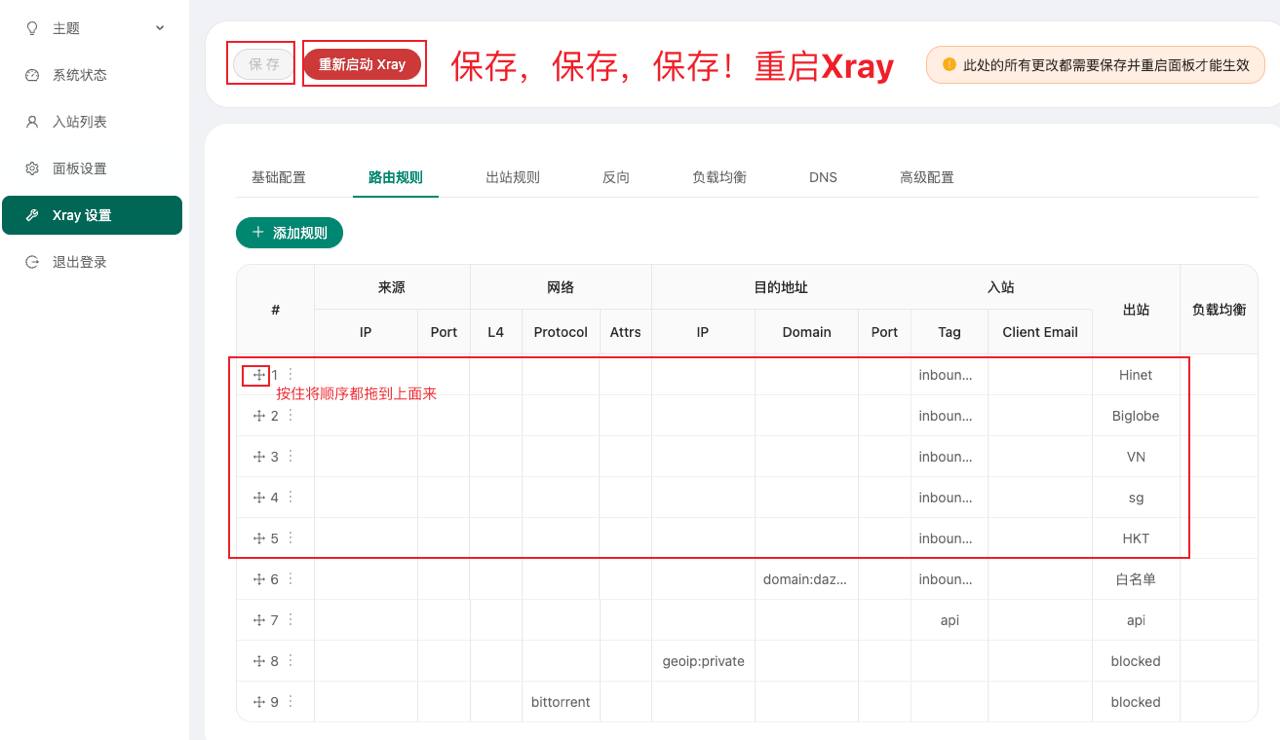The image size is (1280, 740).
Task: Click the 系统状态 dashboard icon in sidebar
Action: point(32,75)
